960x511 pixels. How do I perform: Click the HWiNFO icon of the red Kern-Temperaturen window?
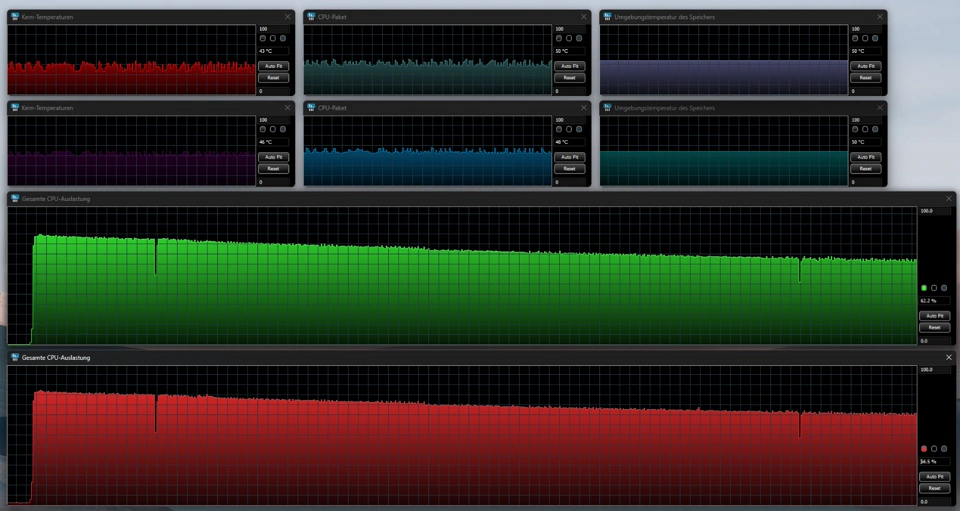point(15,17)
